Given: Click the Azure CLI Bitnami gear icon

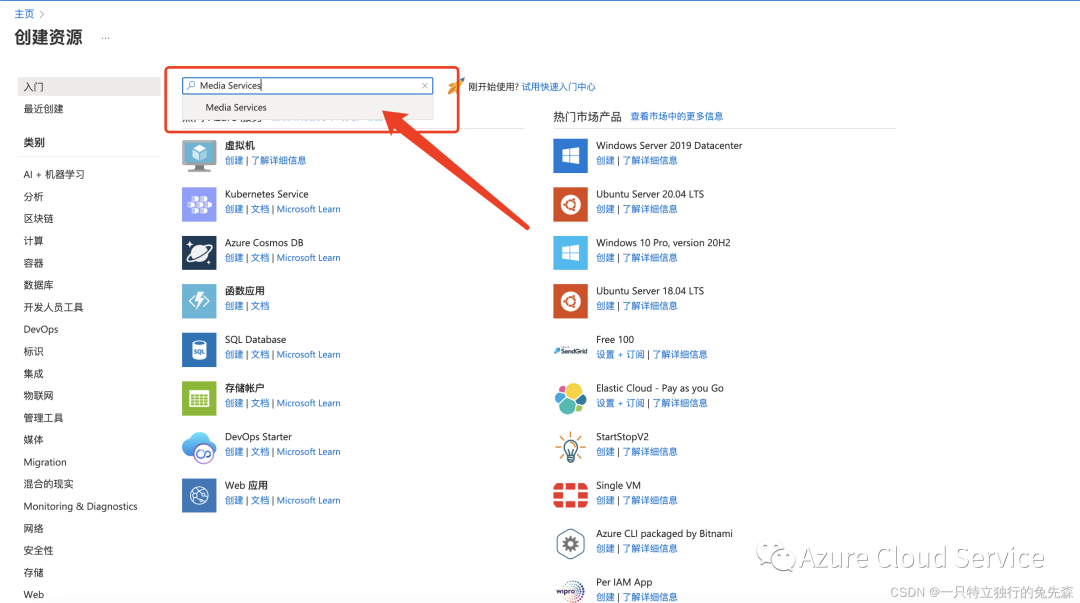Looking at the screenshot, I should 570,544.
